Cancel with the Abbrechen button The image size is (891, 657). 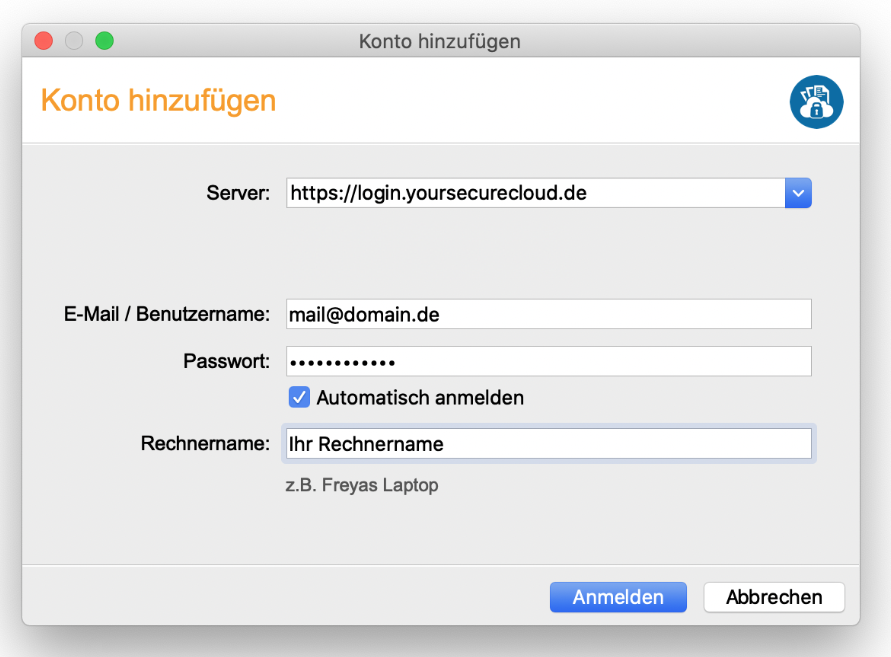(774, 597)
